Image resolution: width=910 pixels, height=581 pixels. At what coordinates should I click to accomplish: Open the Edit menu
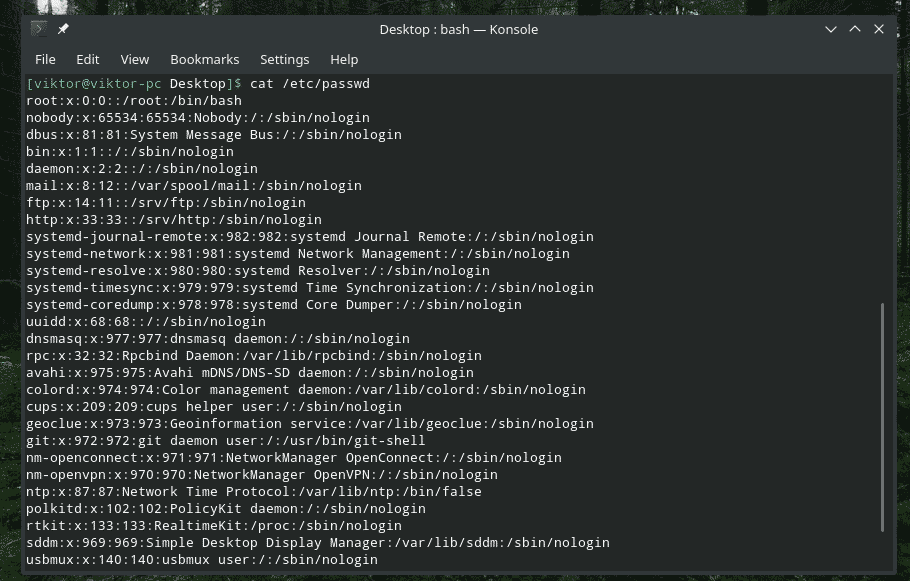click(88, 59)
